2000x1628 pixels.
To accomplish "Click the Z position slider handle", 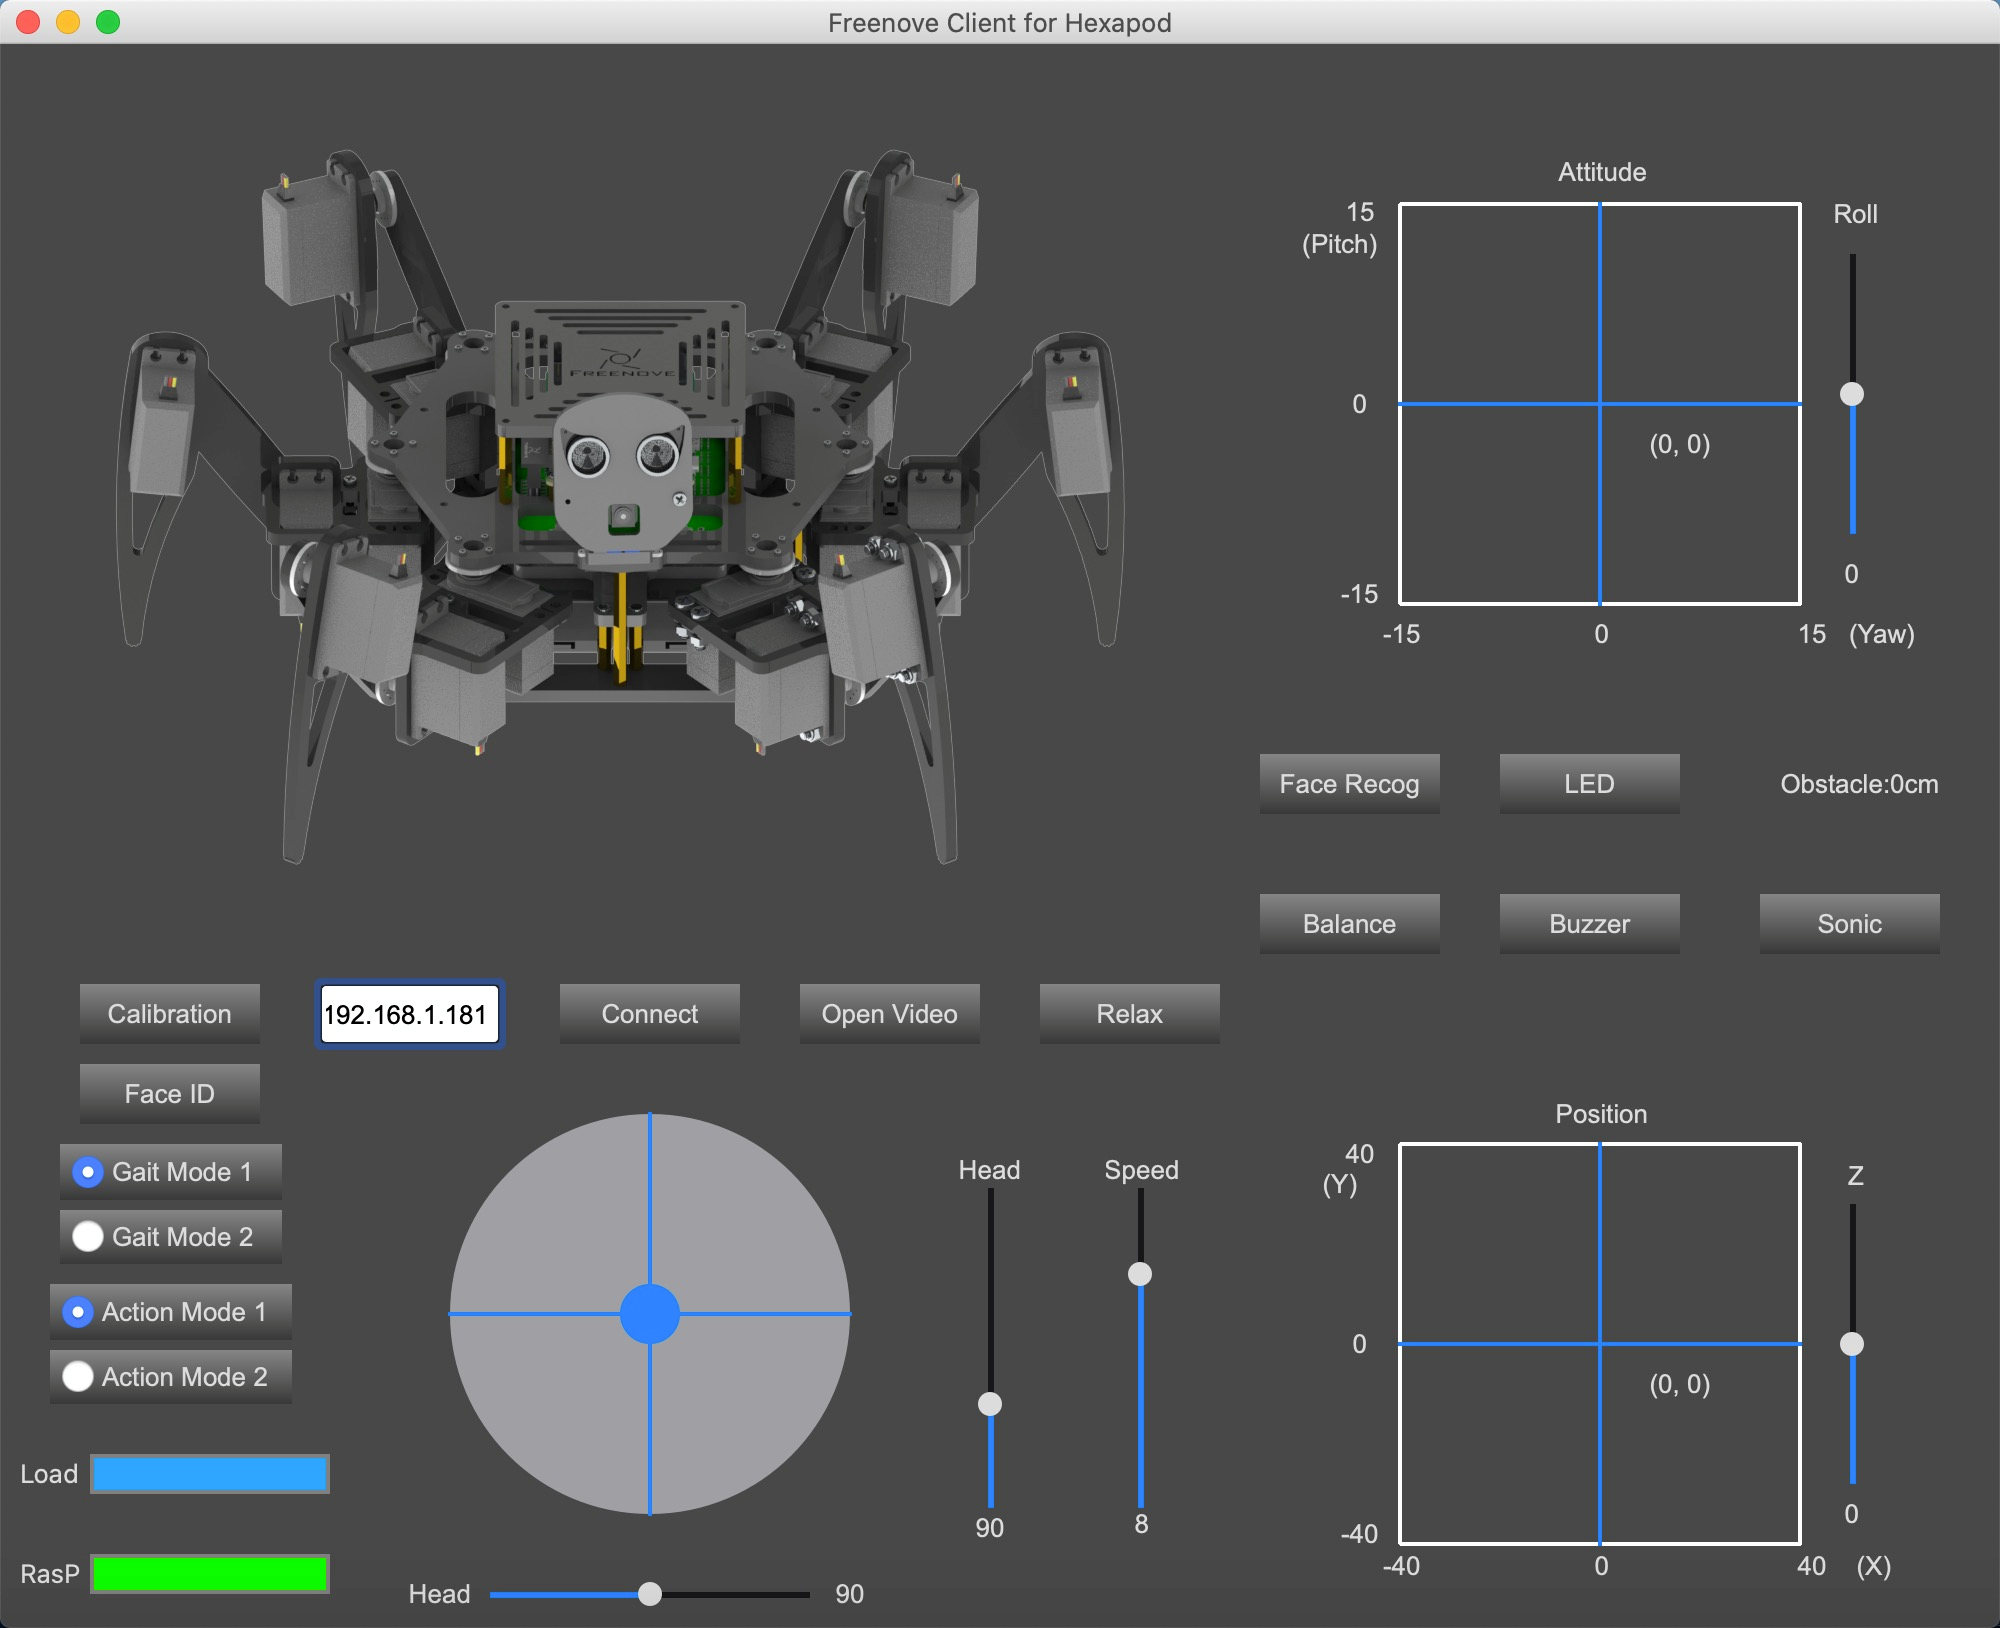I will [x=1852, y=1344].
